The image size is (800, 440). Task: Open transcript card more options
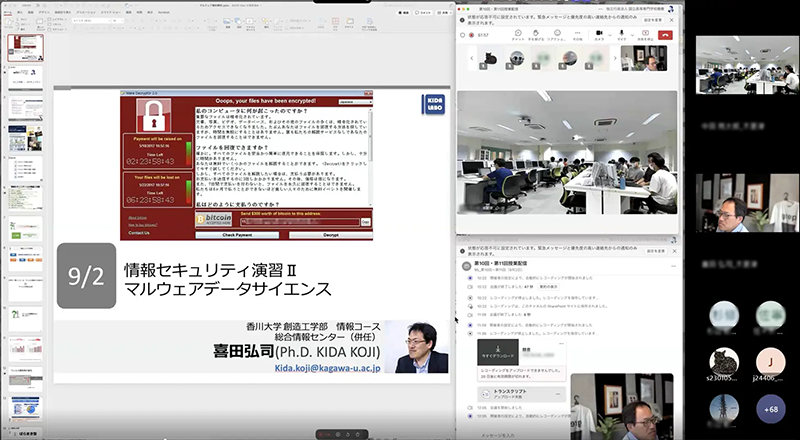pyautogui.click(x=558, y=394)
